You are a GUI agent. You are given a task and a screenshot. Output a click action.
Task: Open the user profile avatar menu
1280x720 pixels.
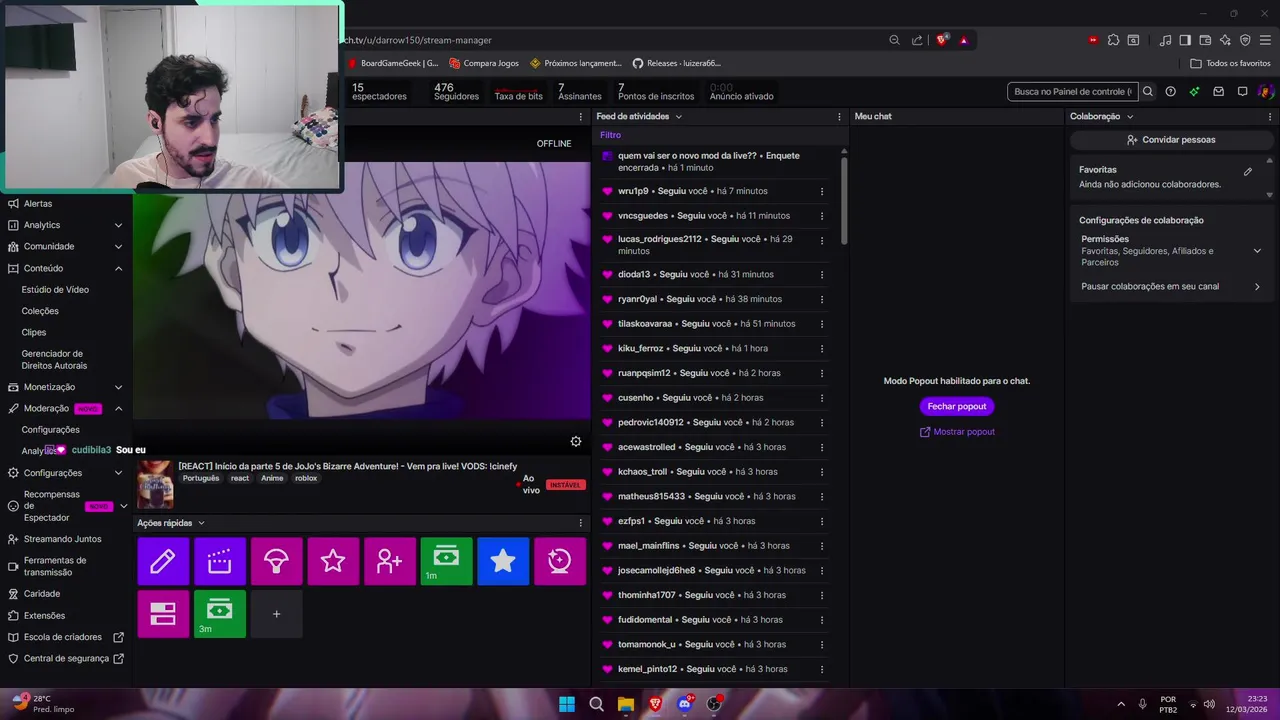(x=1265, y=91)
